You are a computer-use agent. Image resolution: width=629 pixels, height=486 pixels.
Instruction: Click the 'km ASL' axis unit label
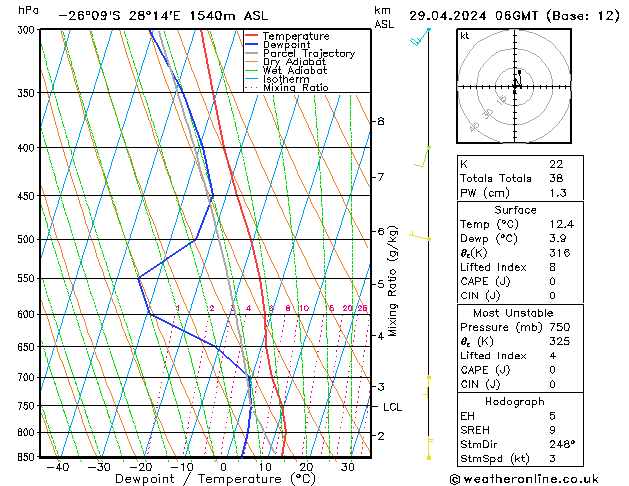(383, 17)
